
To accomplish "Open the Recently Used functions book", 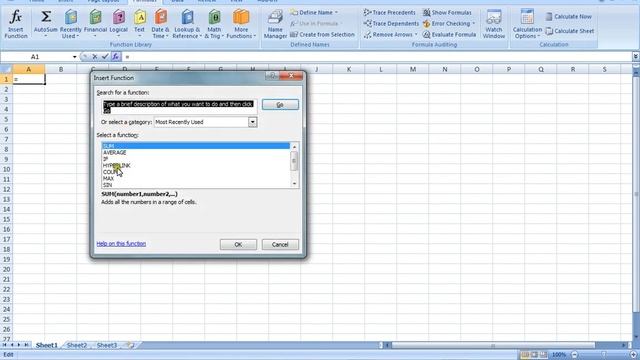I will tap(71, 24).
